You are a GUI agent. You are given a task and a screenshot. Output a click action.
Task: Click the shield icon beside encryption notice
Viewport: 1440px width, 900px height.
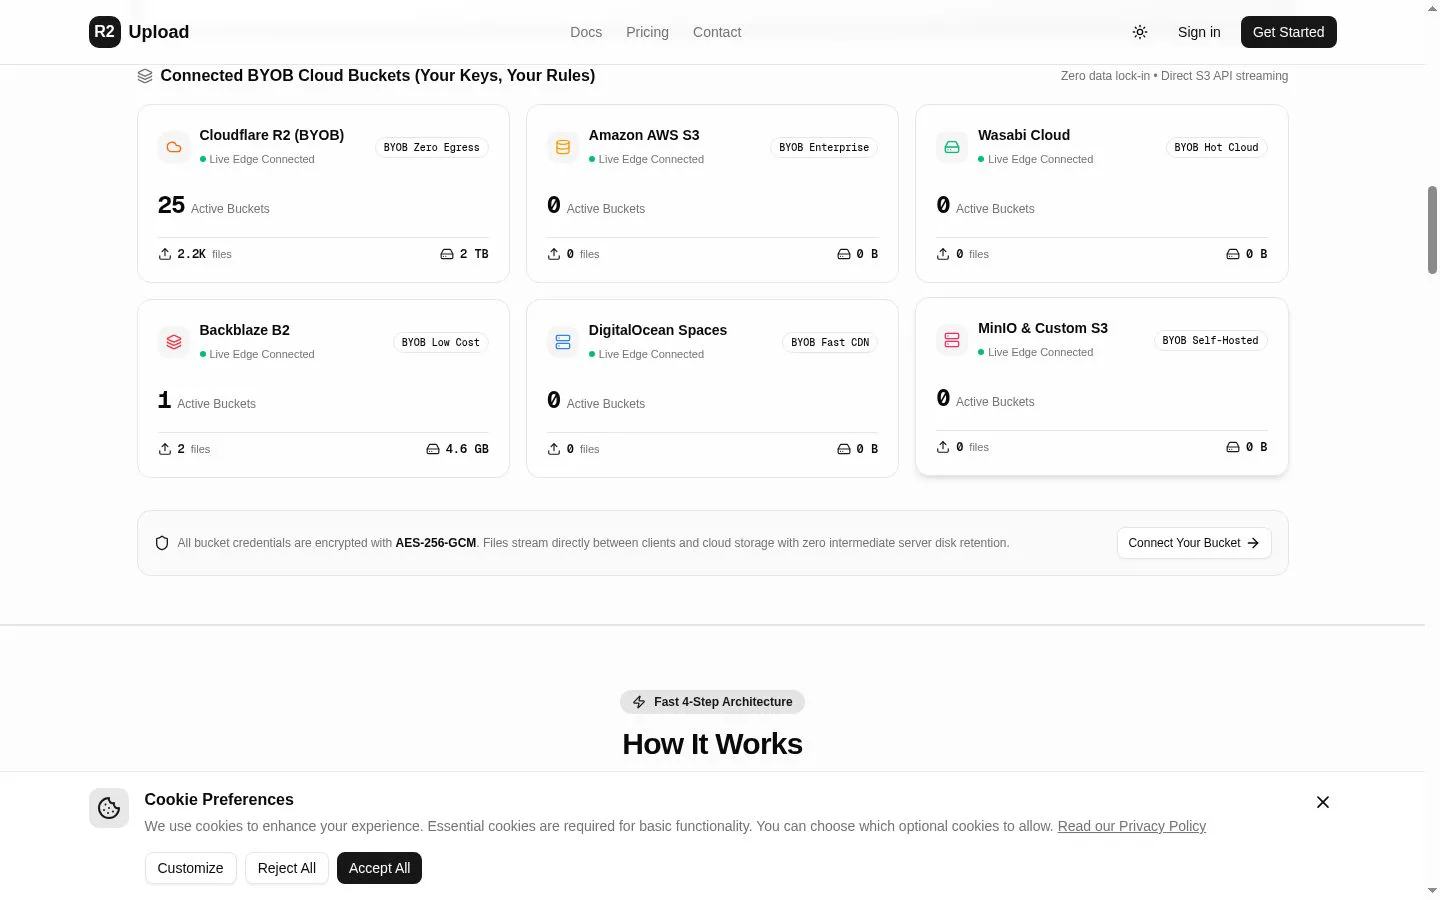tap(162, 543)
